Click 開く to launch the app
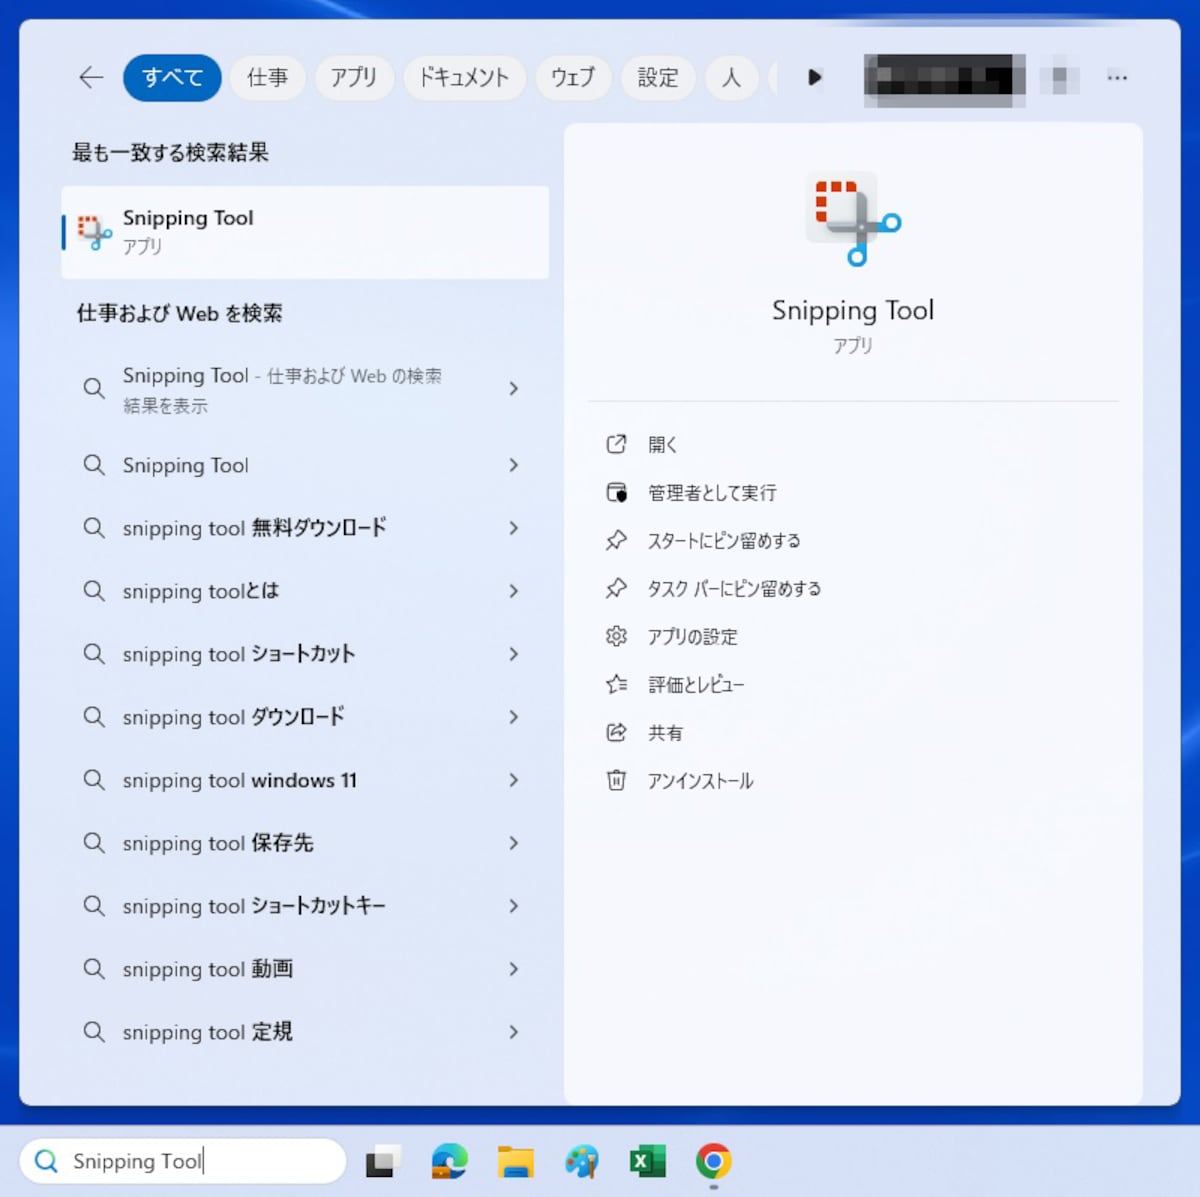This screenshot has width=1200, height=1197. coord(662,445)
